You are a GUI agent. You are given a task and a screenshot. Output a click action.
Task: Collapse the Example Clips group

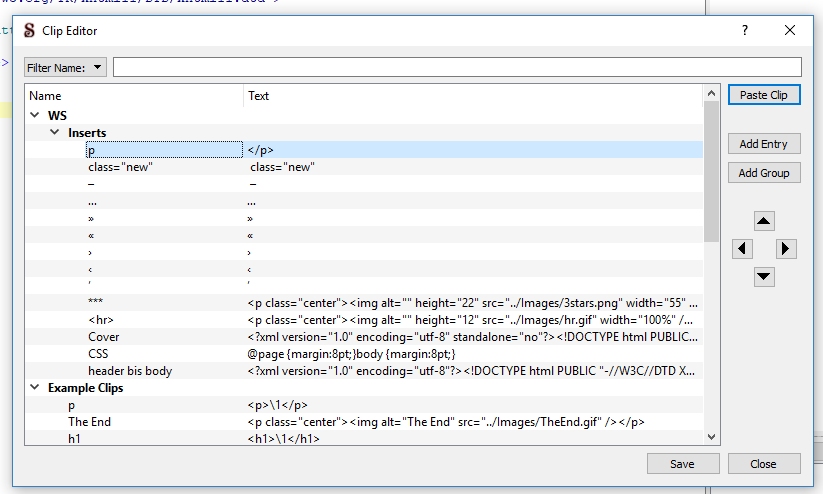pos(35,387)
